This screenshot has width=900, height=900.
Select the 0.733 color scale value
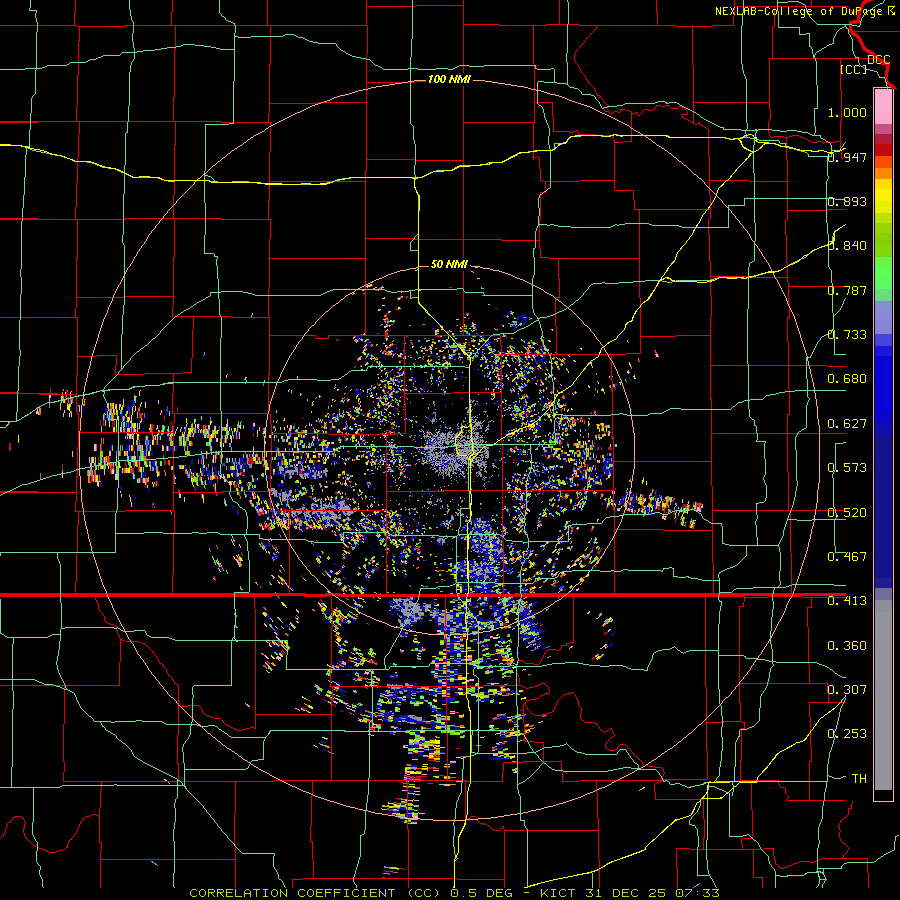847,335
